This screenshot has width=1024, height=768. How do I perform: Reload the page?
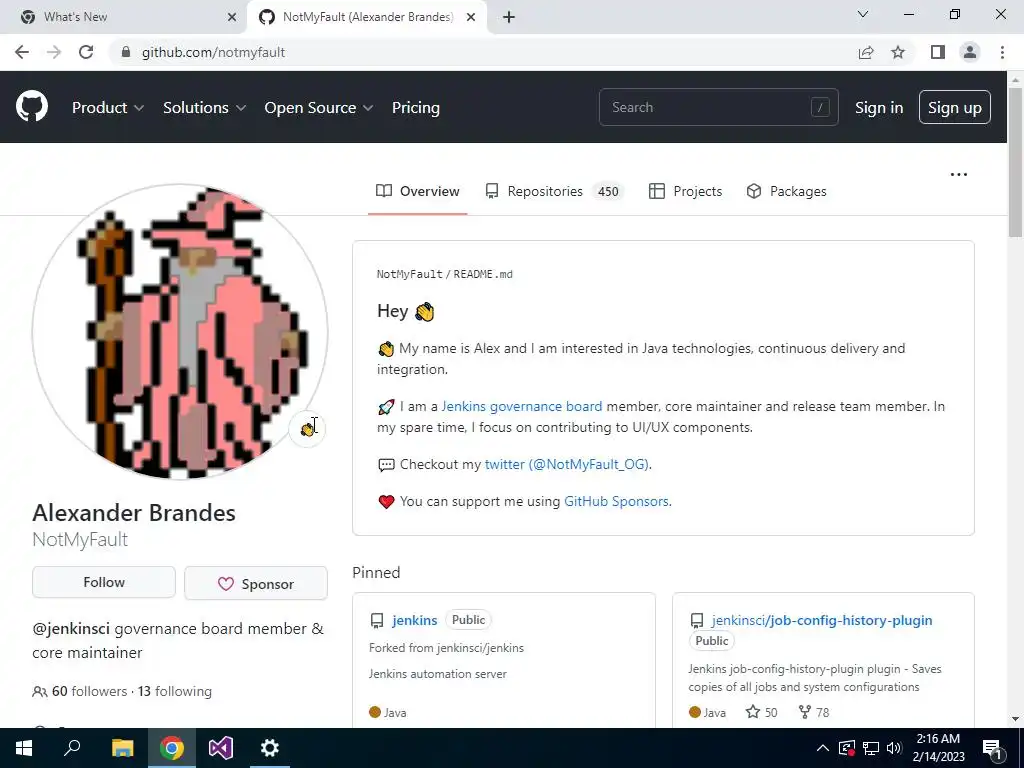tap(86, 52)
